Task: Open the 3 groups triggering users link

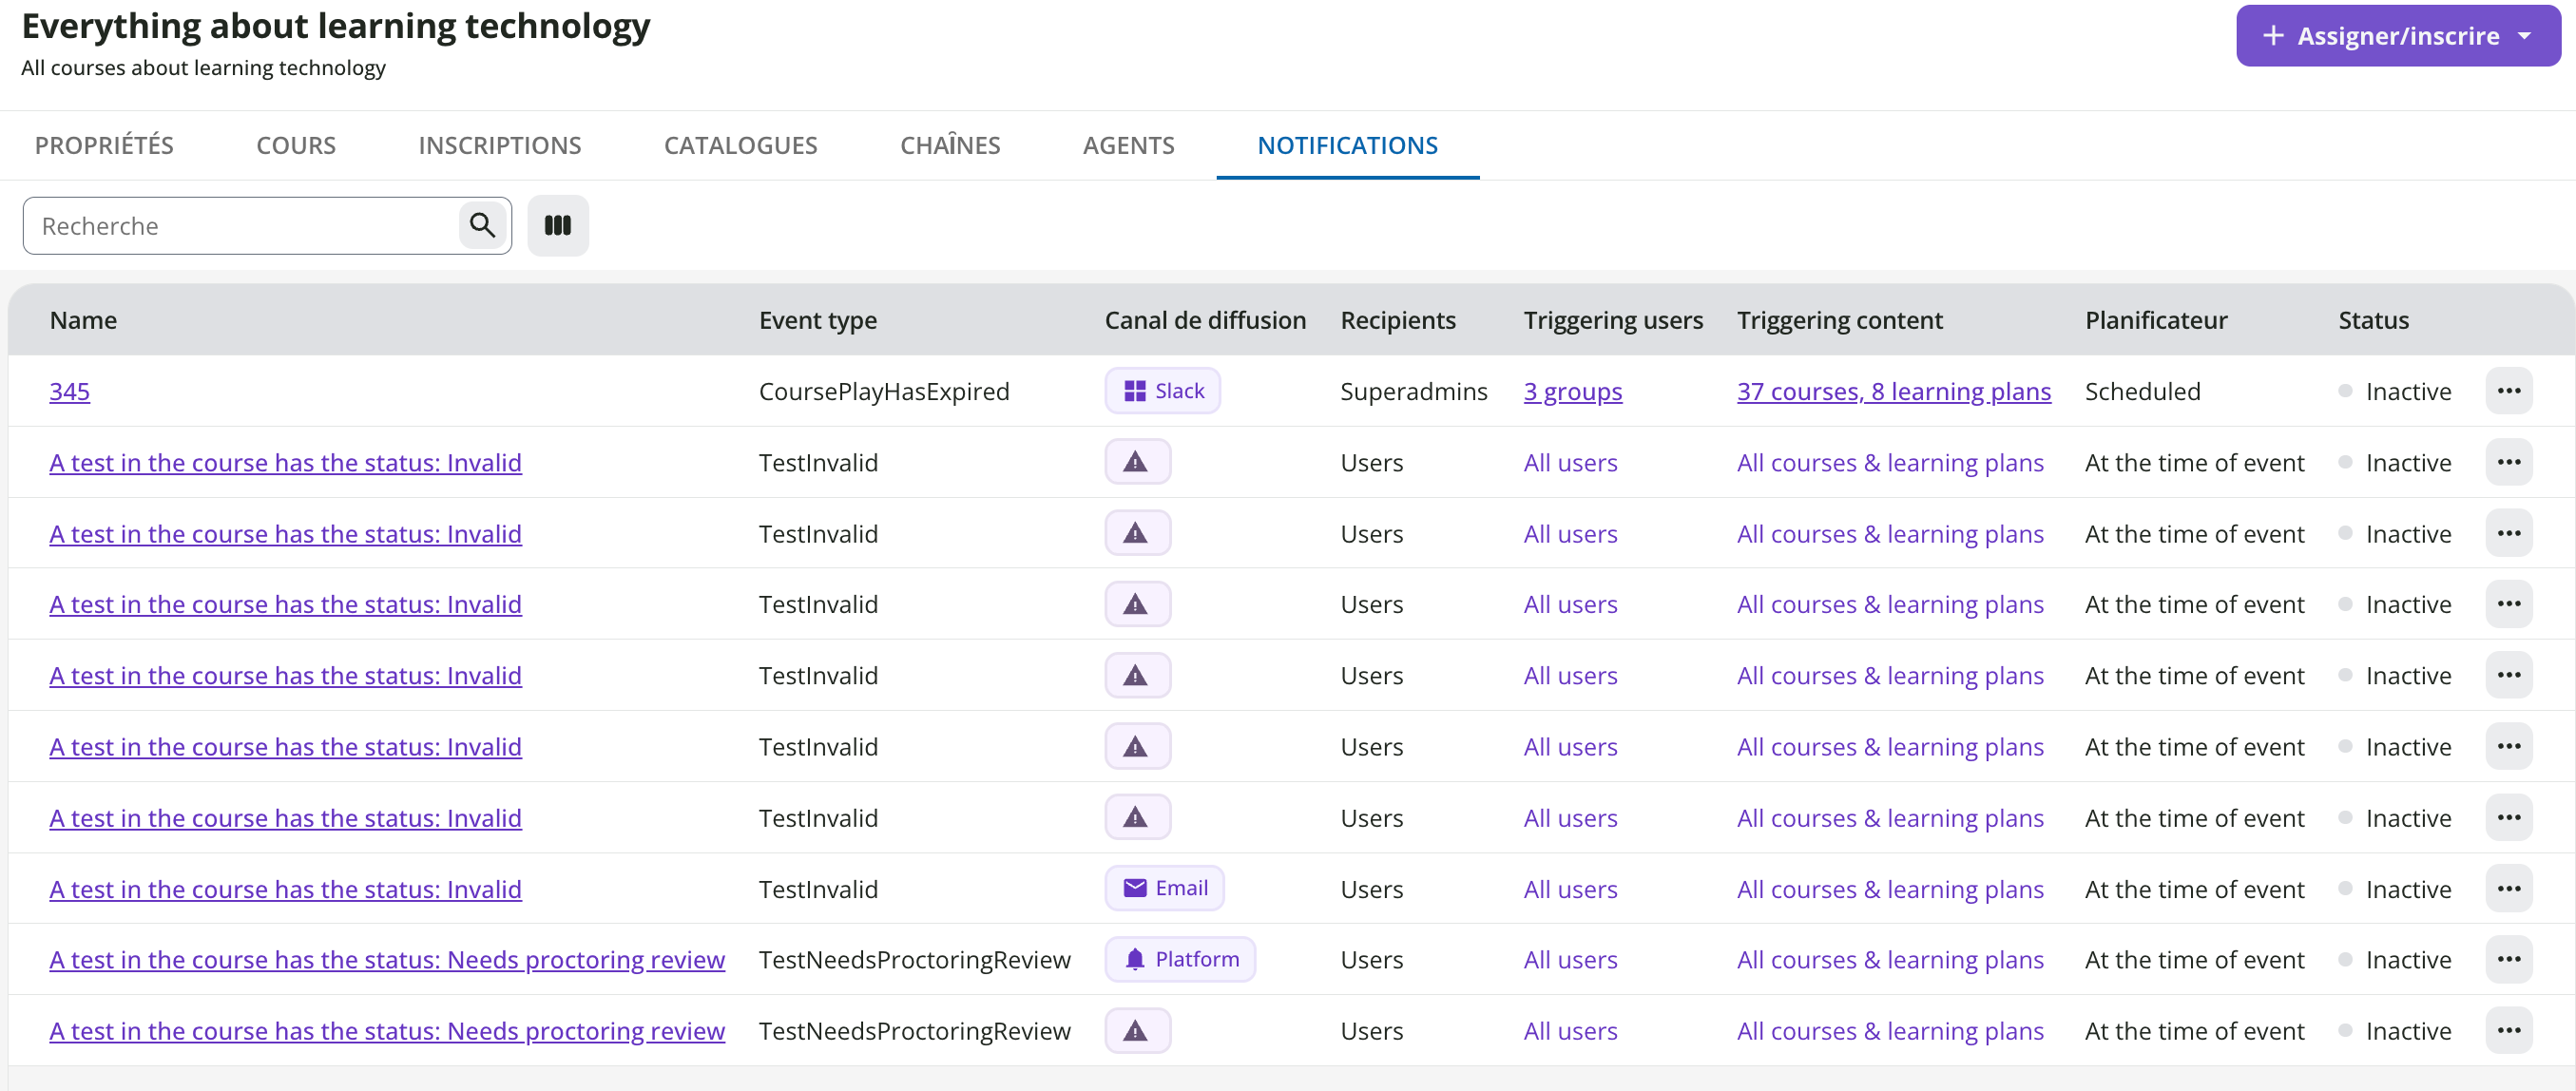Action: click(x=1572, y=391)
